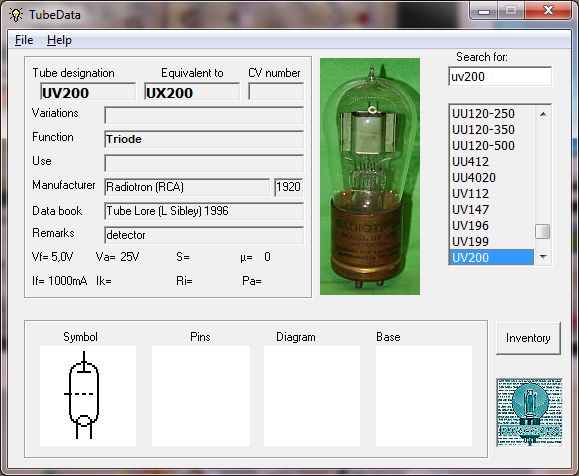Click the list scroll down arrow
Viewport: 579px width, 476px height.
point(543,256)
